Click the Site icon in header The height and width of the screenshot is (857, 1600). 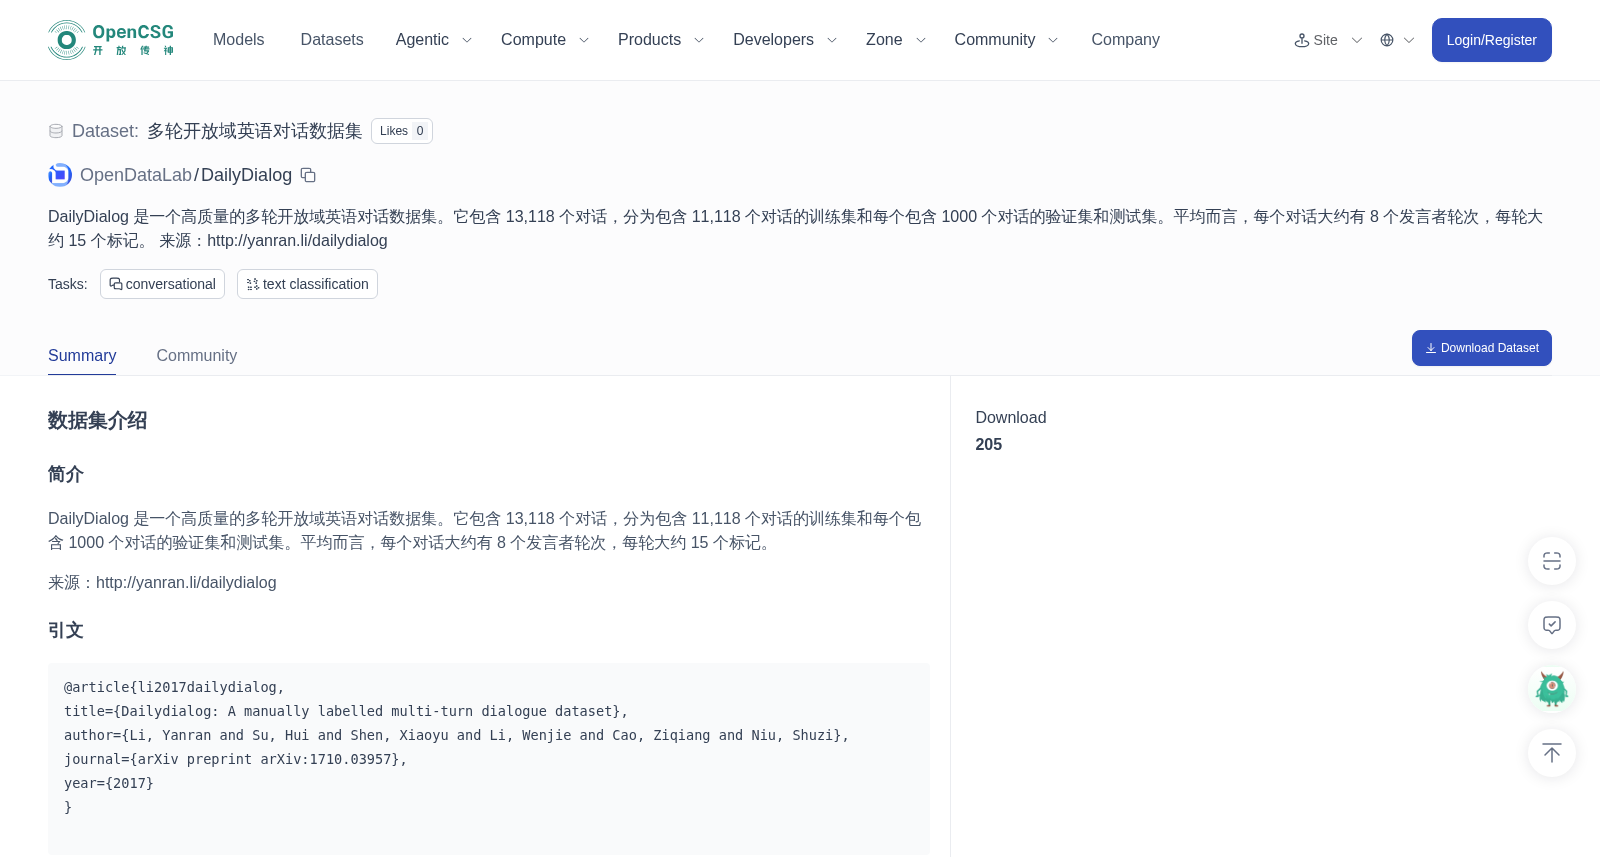click(x=1302, y=40)
